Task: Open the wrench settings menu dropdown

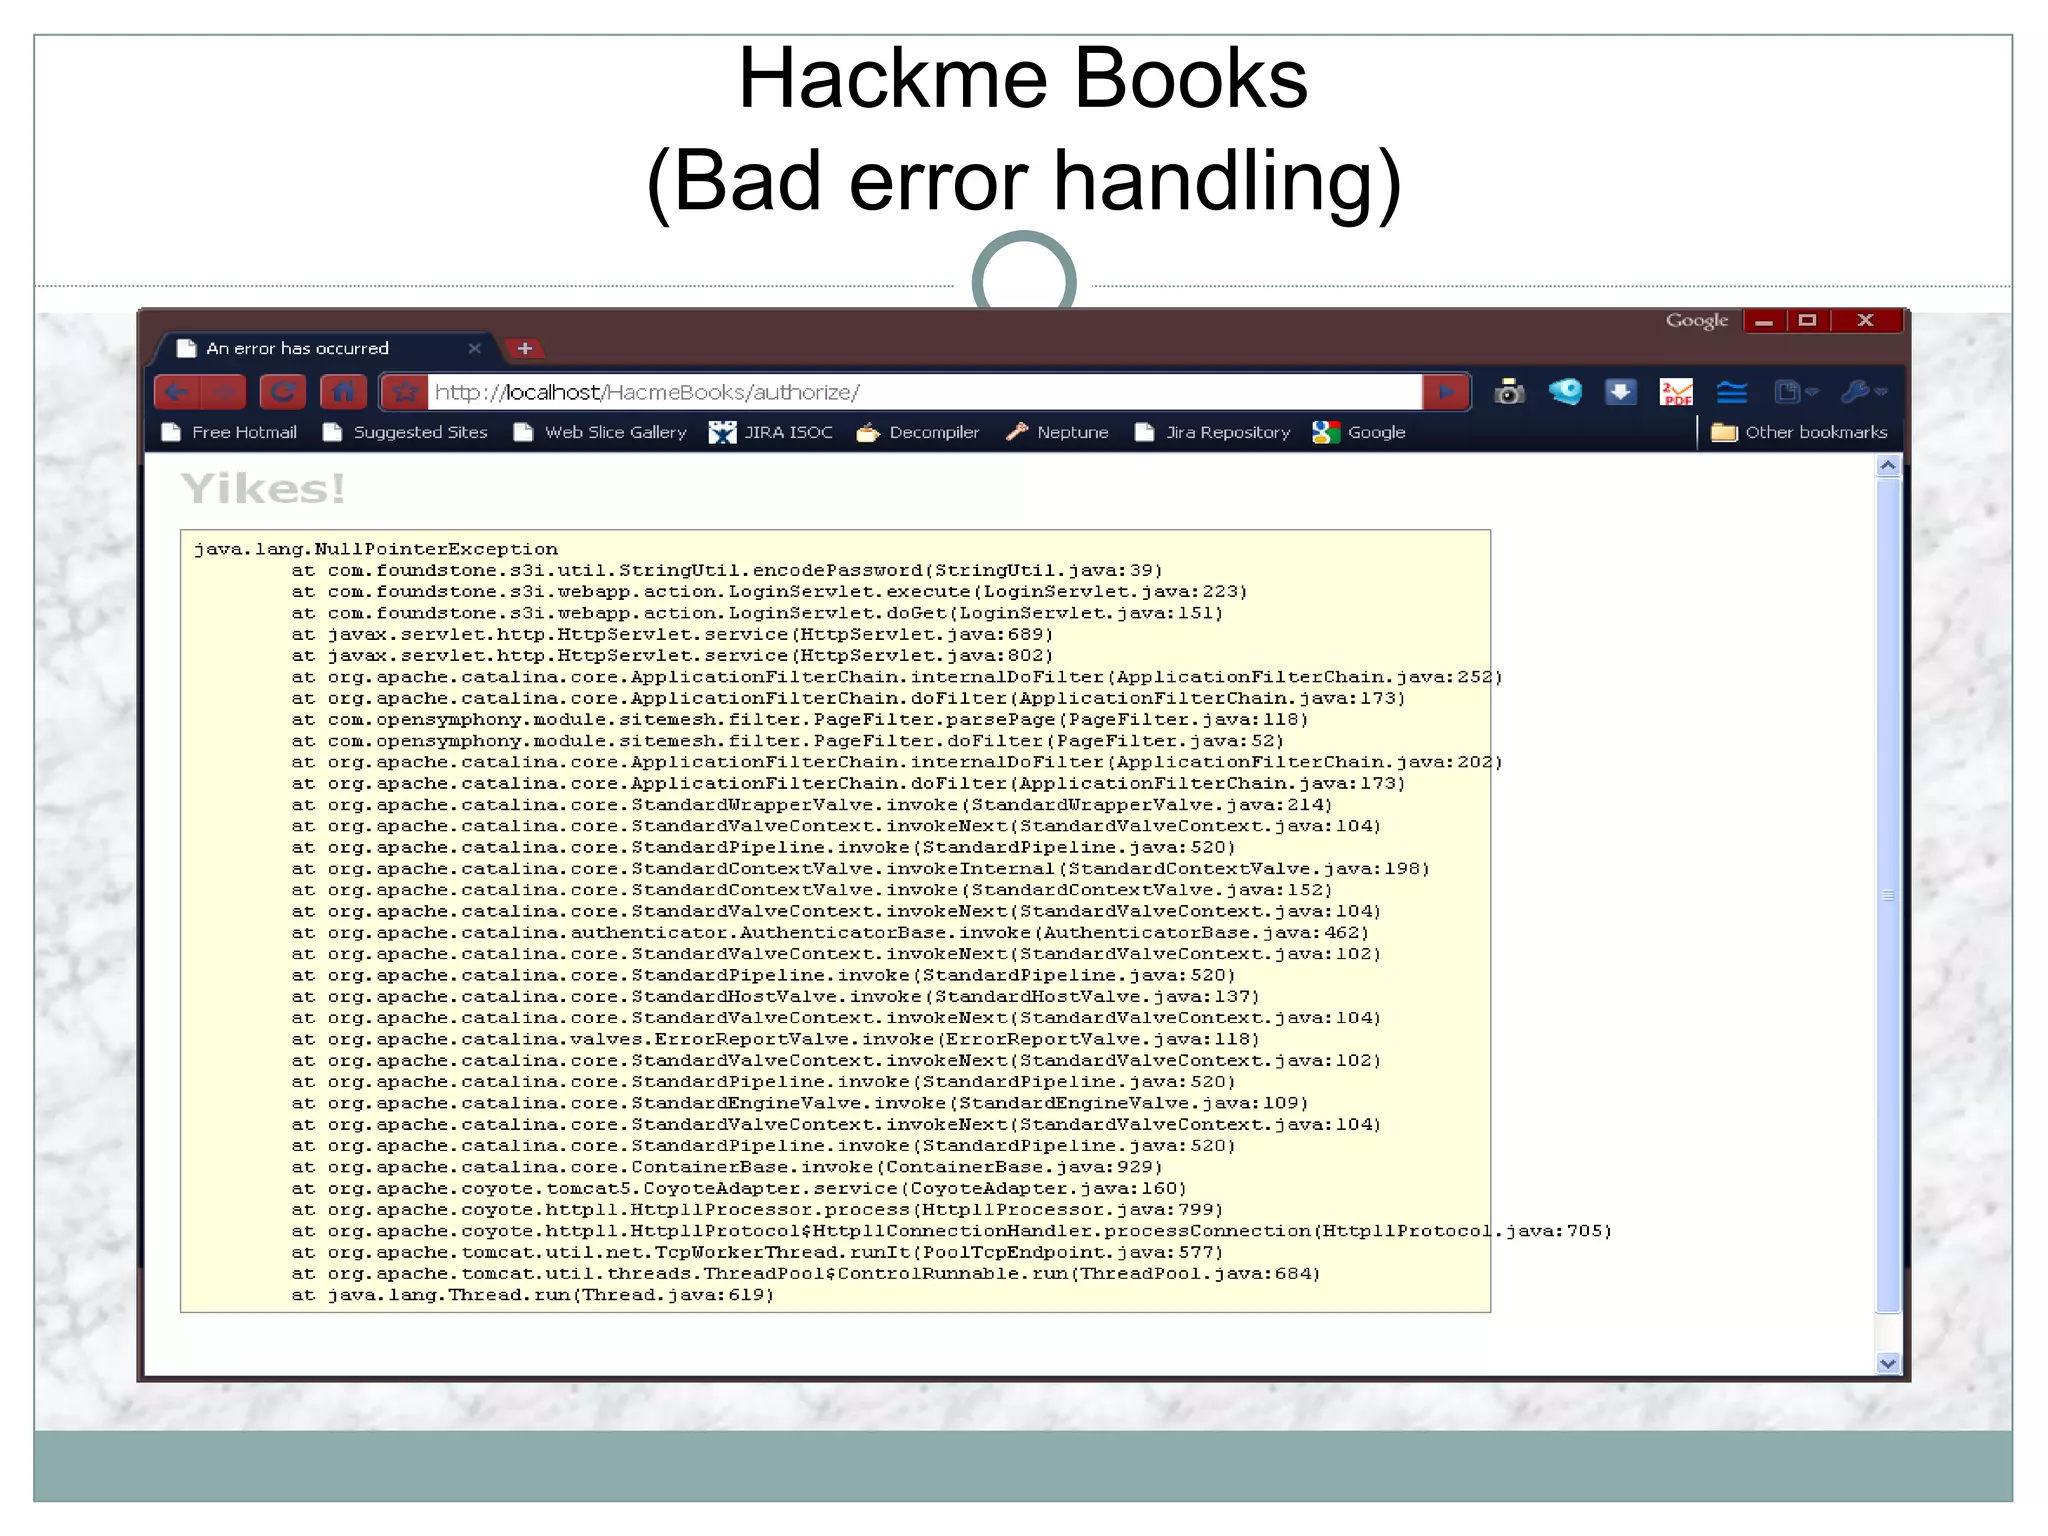Action: point(1863,392)
